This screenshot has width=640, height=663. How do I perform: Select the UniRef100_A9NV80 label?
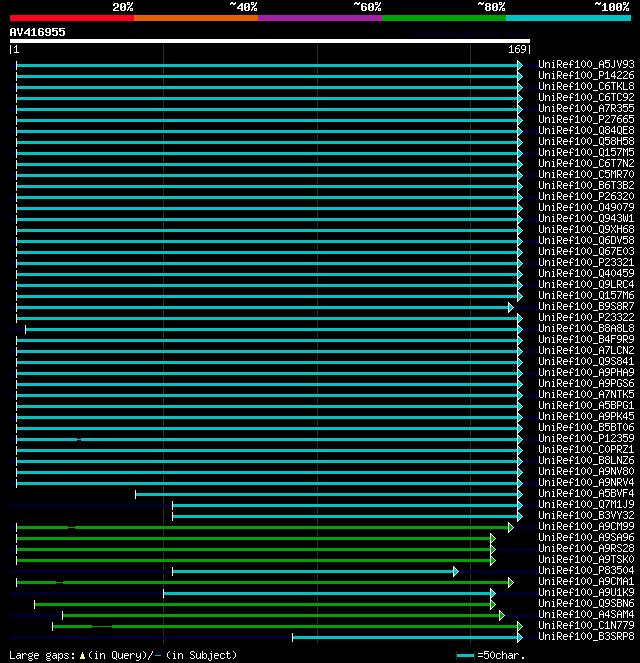tap(586, 471)
